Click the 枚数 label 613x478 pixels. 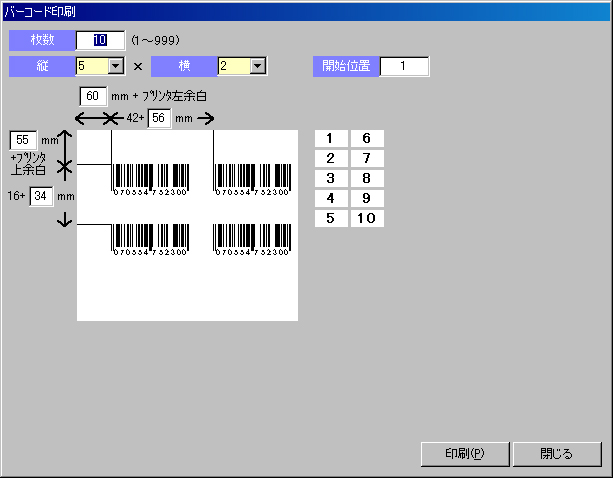click(x=42, y=40)
